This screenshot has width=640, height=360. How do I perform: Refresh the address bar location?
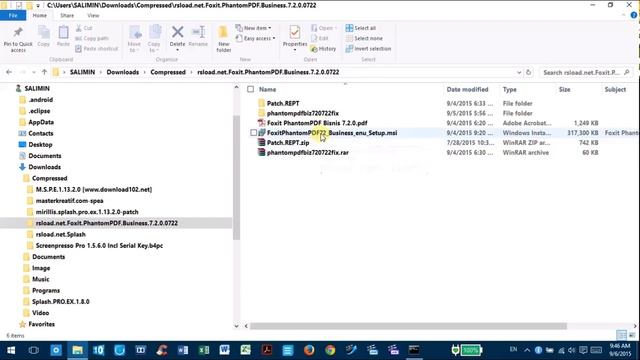click(529, 72)
